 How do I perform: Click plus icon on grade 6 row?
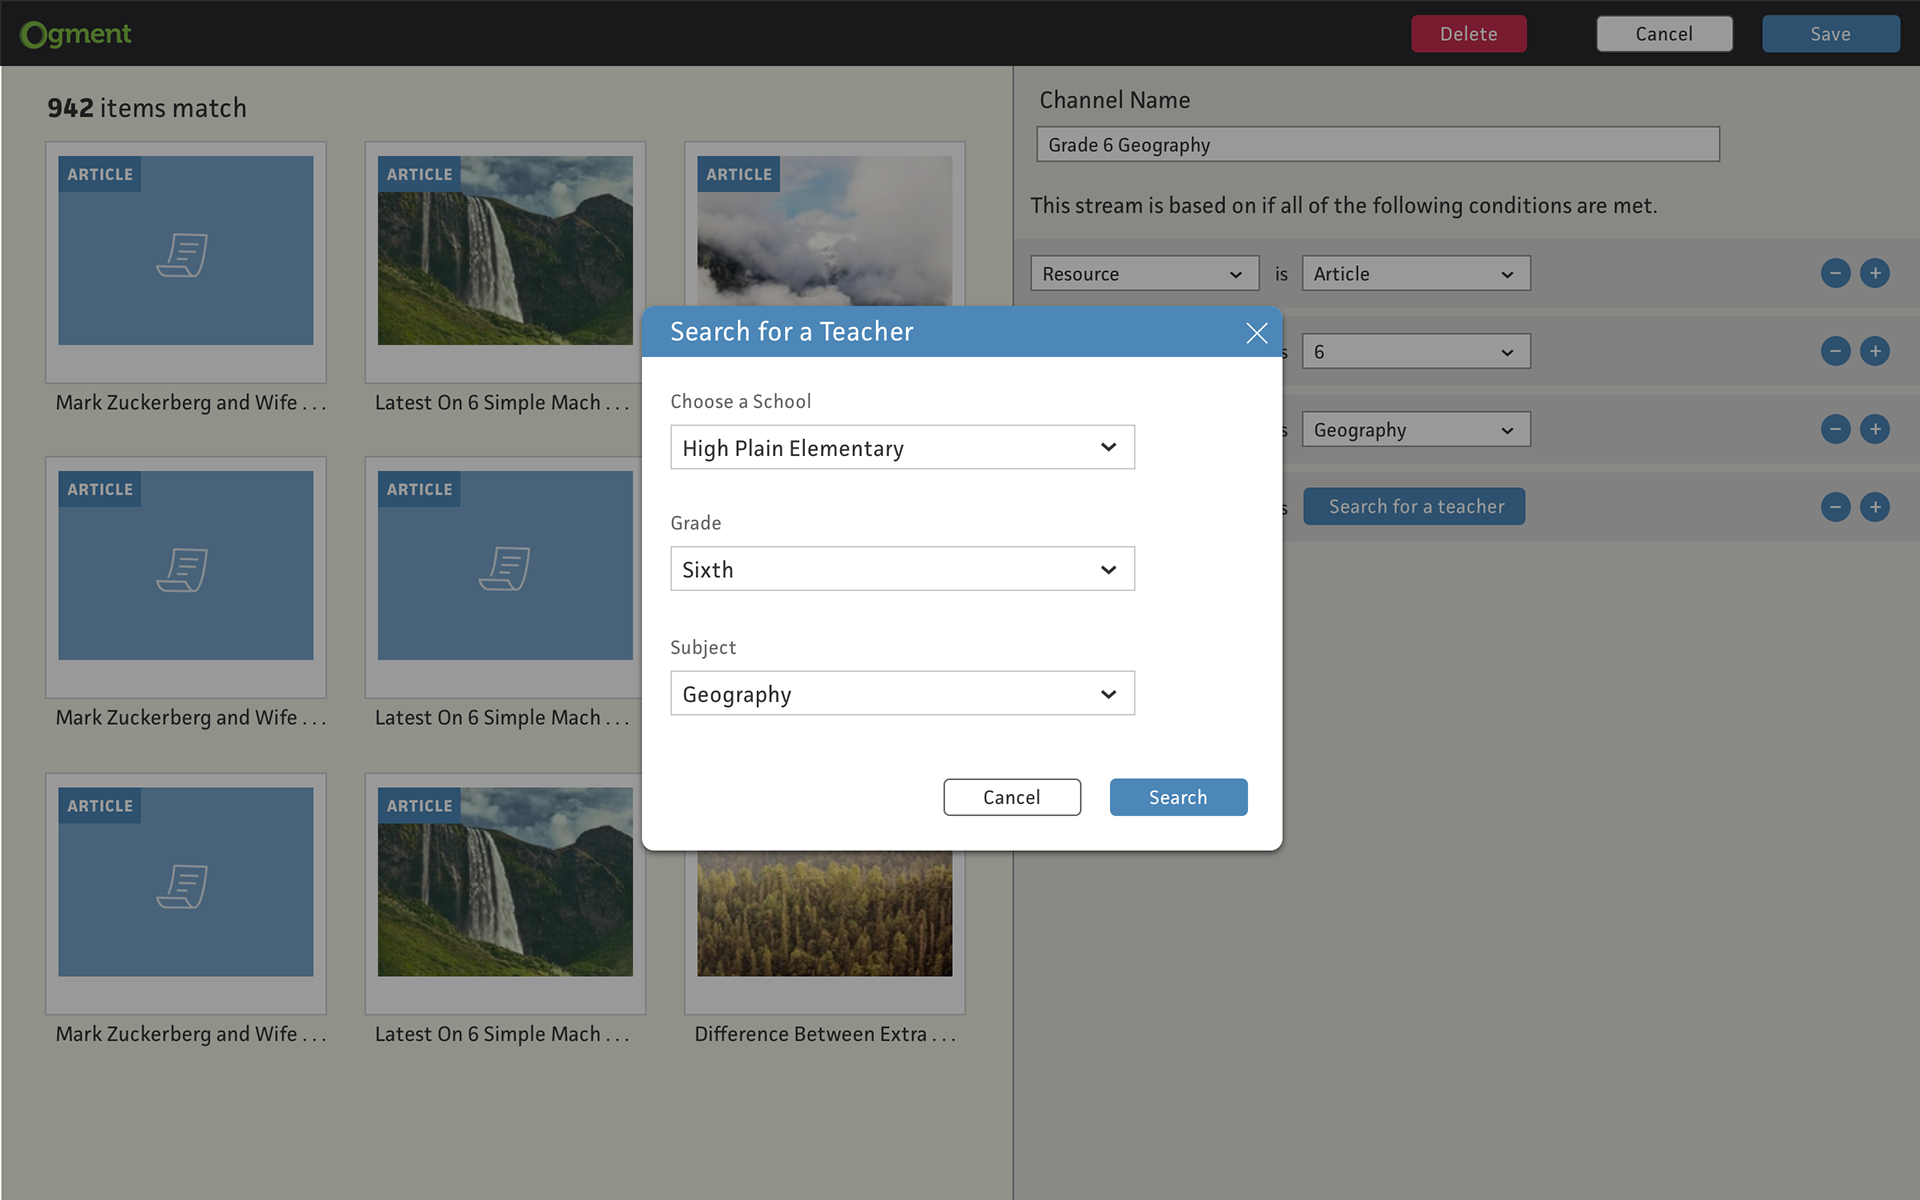pos(1875,351)
